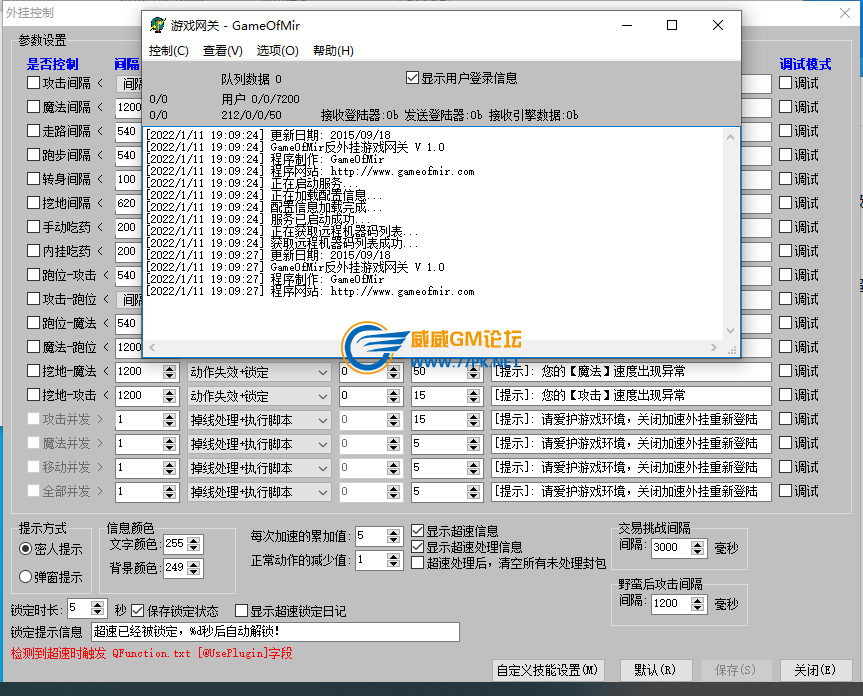Select the 弹窗提示 radio button
Image resolution: width=863 pixels, height=696 pixels.
(x=26, y=577)
